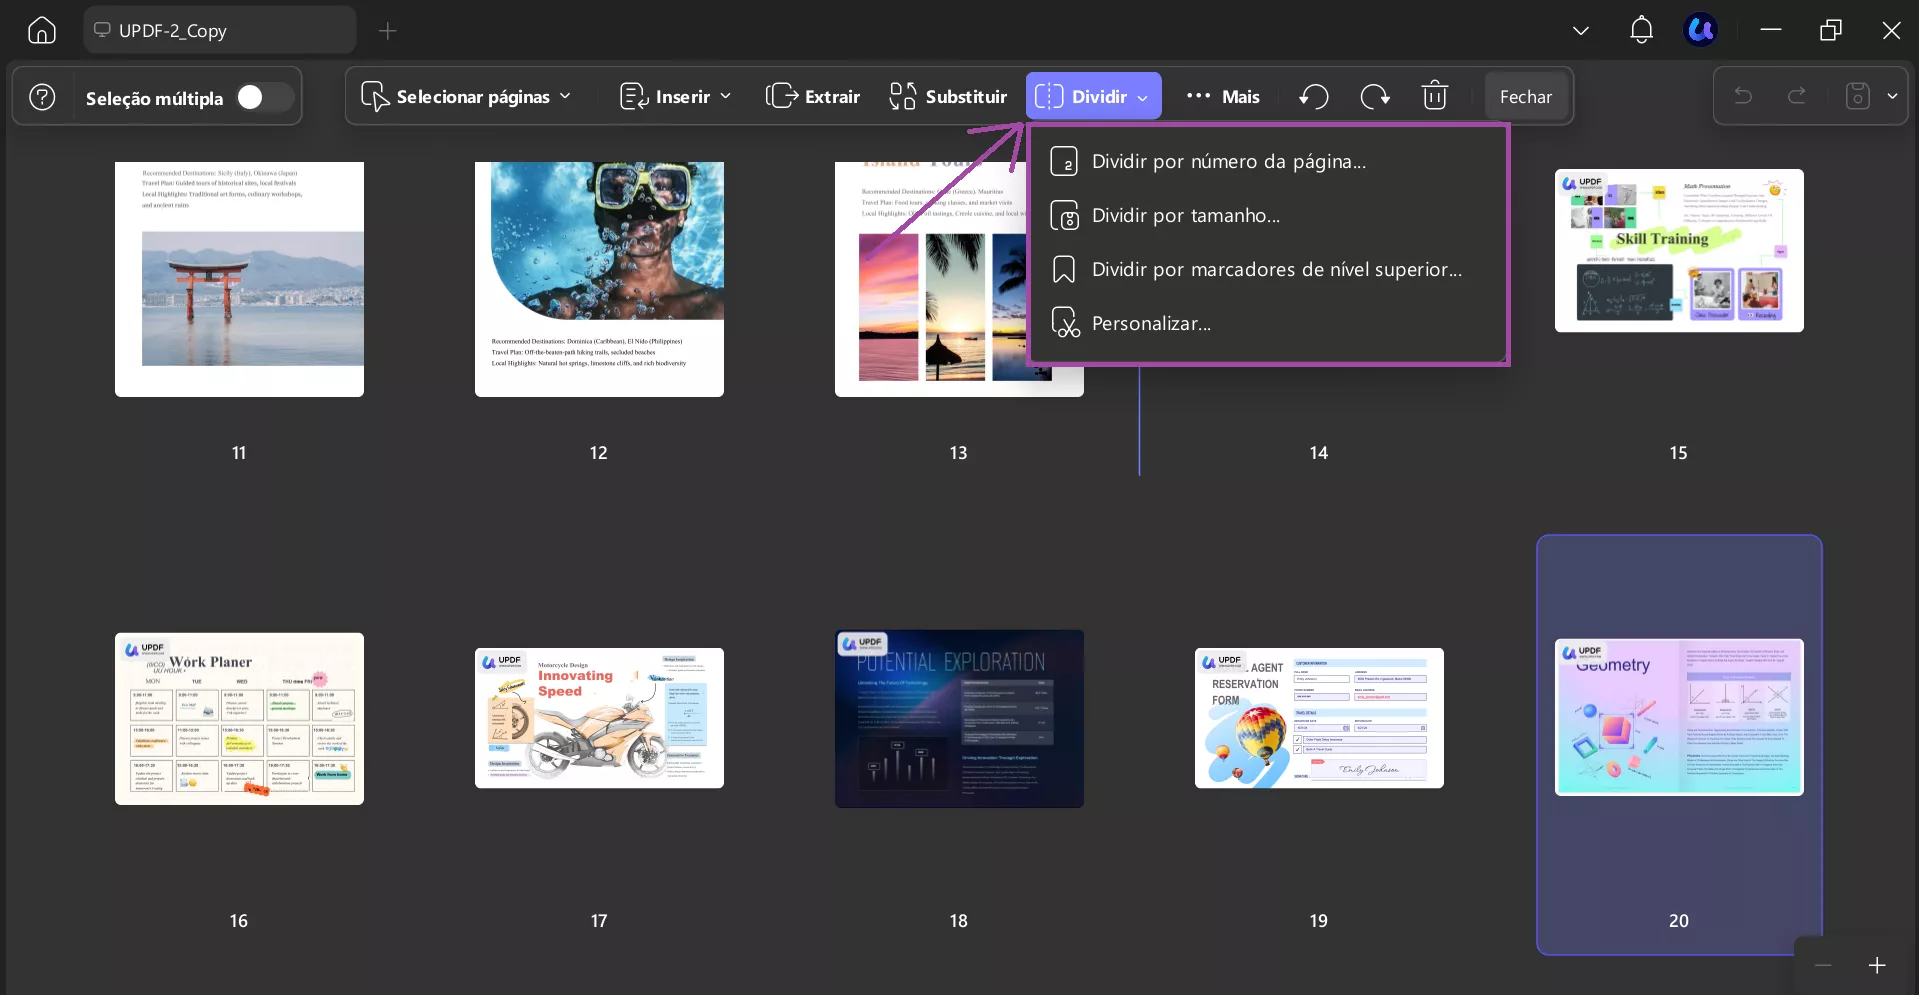1919x995 pixels.
Task: Click the split-by-size icon
Action: pyautogui.click(x=1064, y=216)
